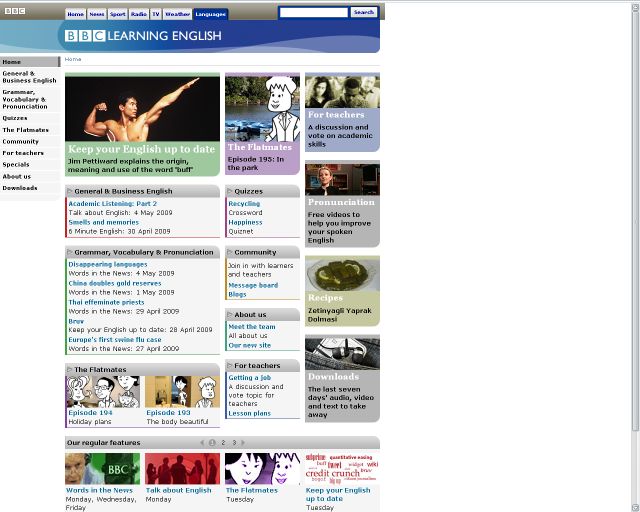Expand Grammar, Vocabulary & Pronunciation section arrow
Viewport: 640px width, 512px height.
69,252
